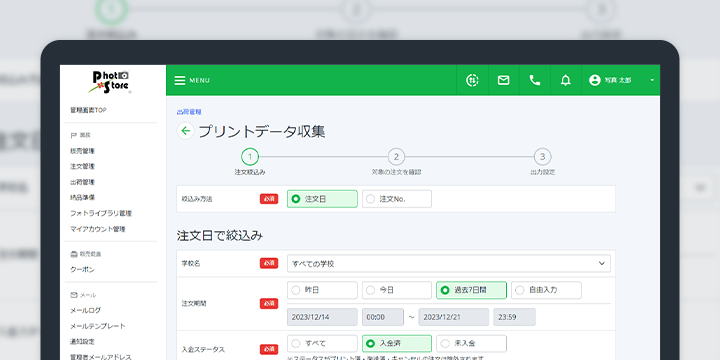This screenshot has height=360, width=720.
Task: Open the mail envelope icon in header
Action: coord(503,80)
